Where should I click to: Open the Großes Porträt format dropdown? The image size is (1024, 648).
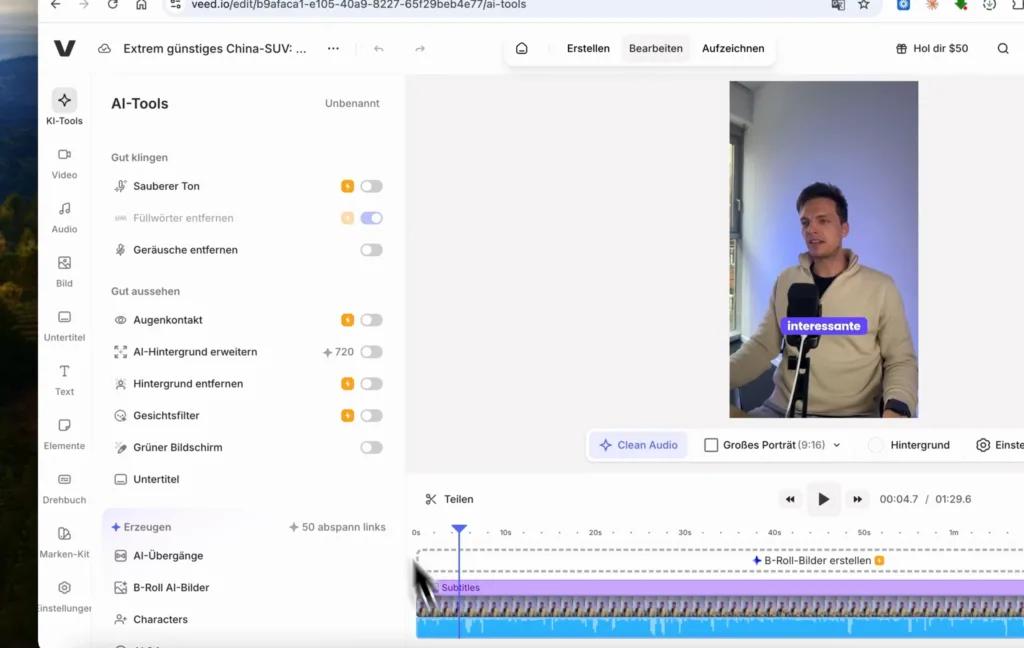(x=772, y=445)
